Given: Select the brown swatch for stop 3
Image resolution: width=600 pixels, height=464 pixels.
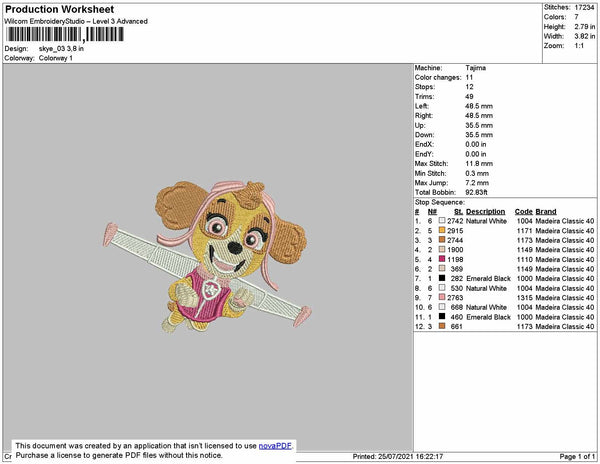Looking at the screenshot, I should (x=442, y=240).
